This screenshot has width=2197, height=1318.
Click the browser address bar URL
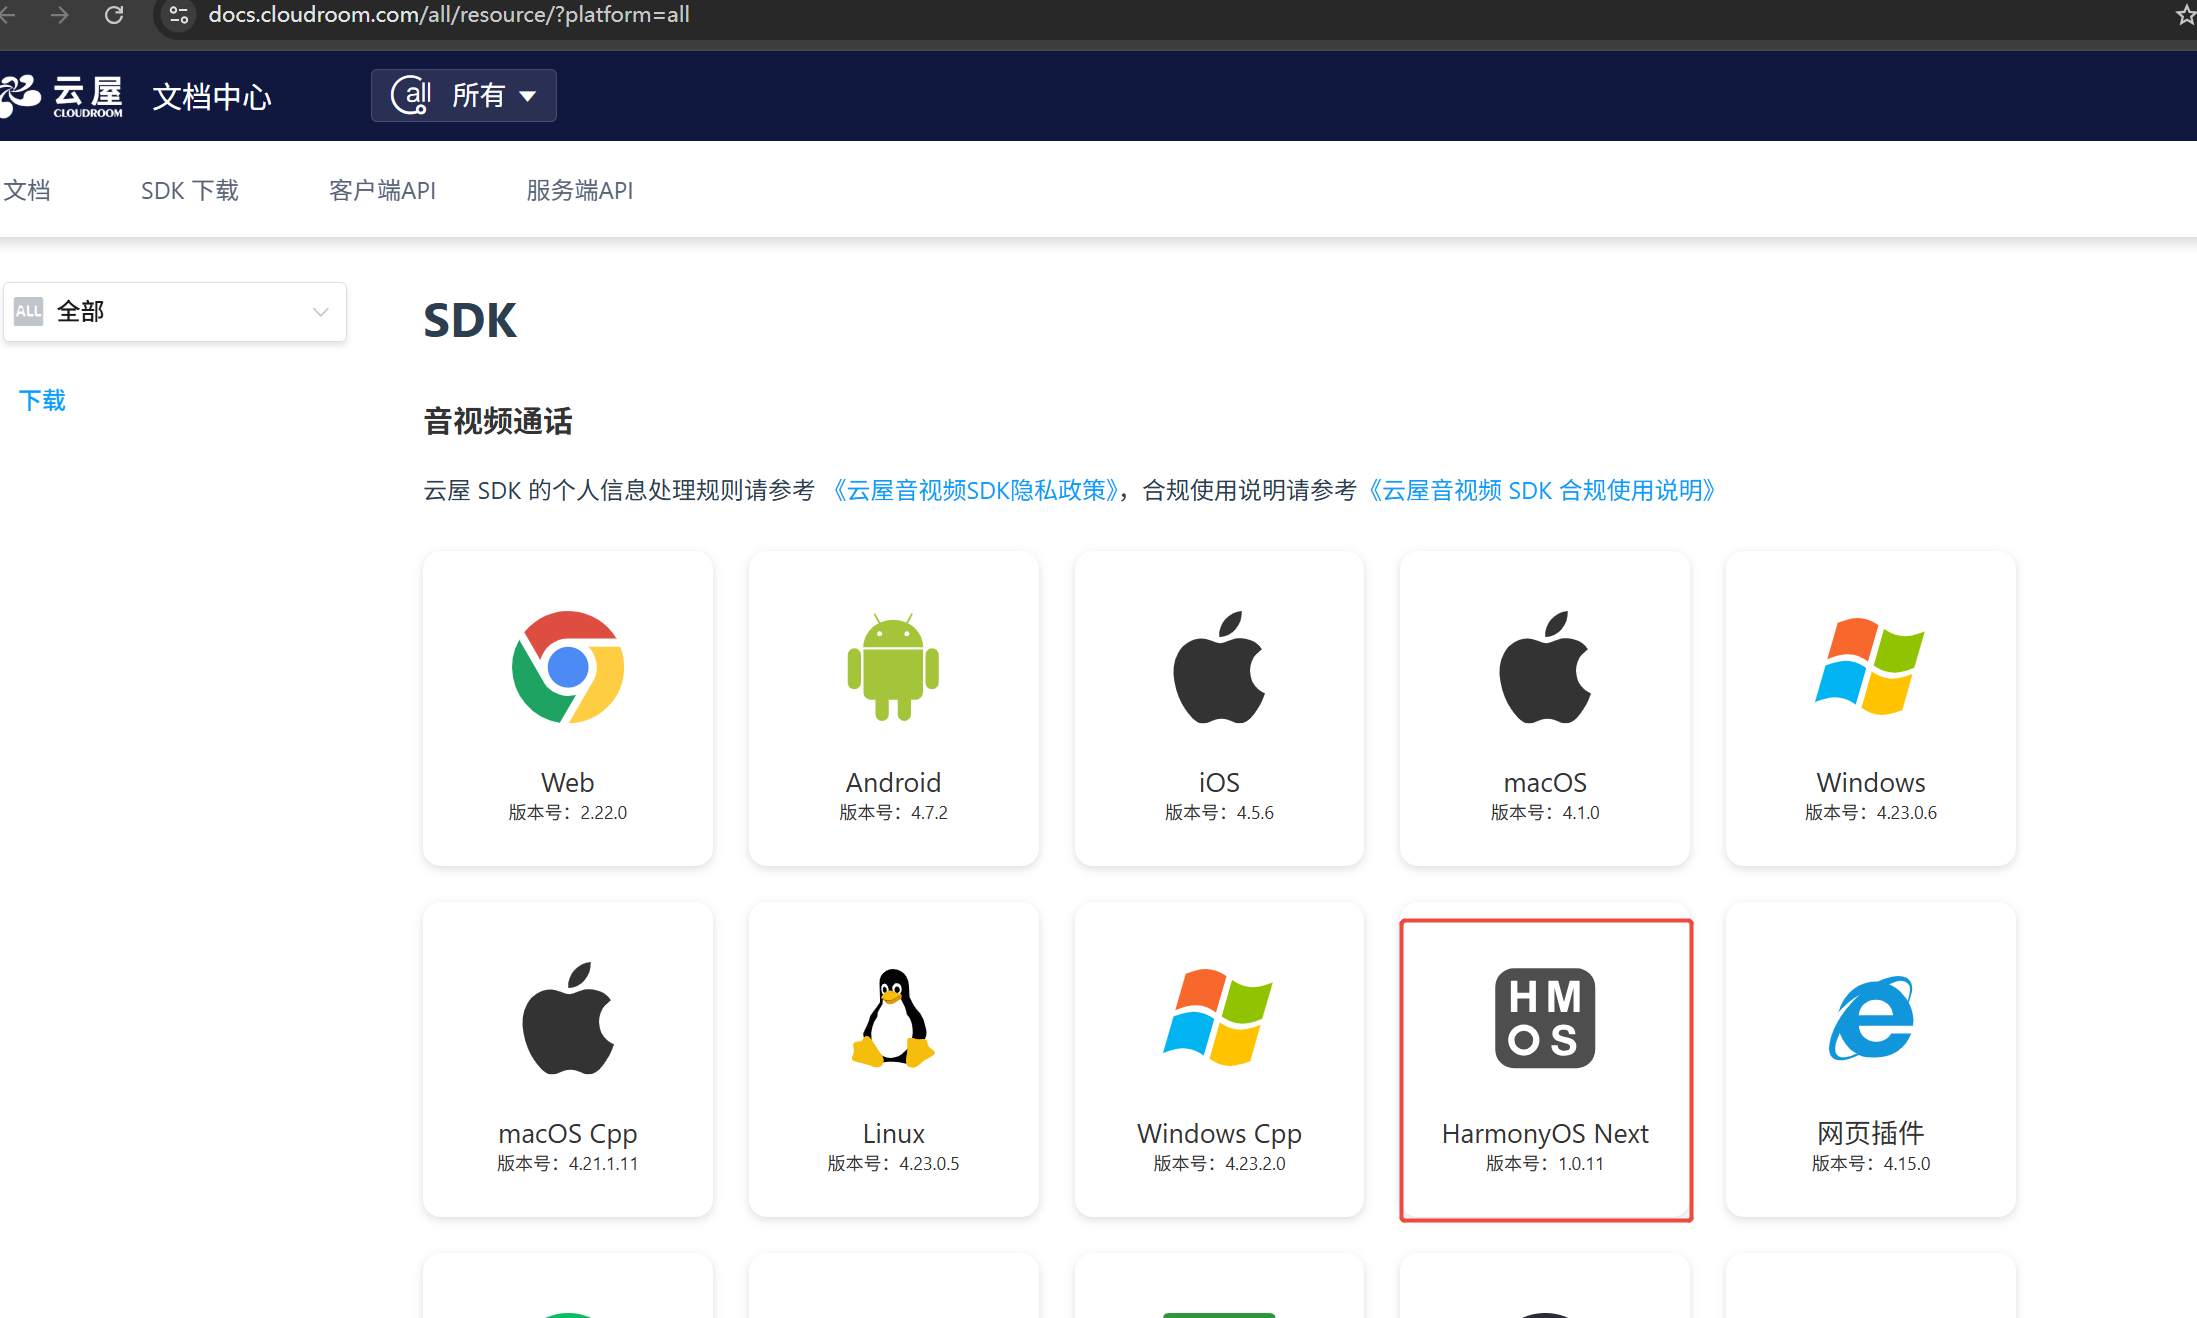click(448, 15)
